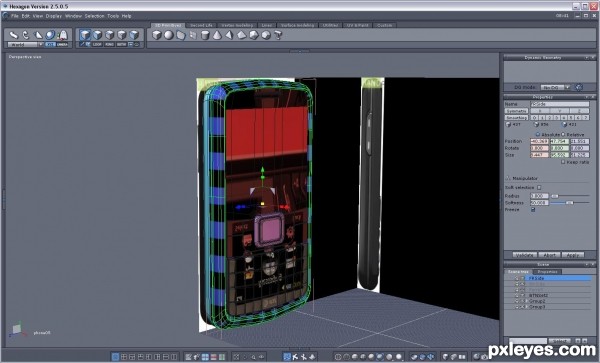Open the File menu
Viewport: 600px width, 363px height.
pyautogui.click(x=15, y=16)
